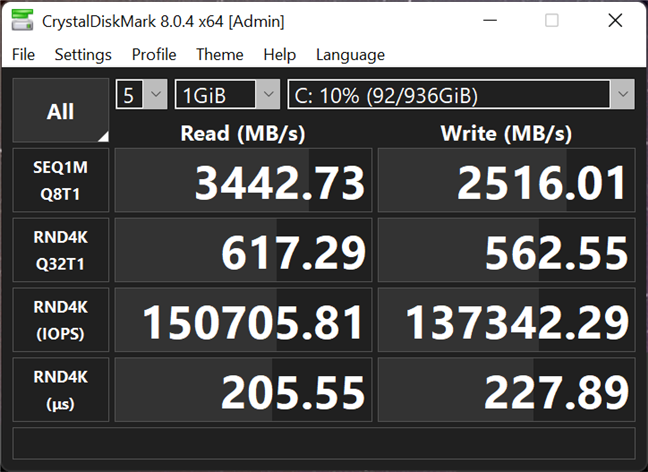Close the CrystalDiskMark window
648x472 pixels.
[615, 20]
